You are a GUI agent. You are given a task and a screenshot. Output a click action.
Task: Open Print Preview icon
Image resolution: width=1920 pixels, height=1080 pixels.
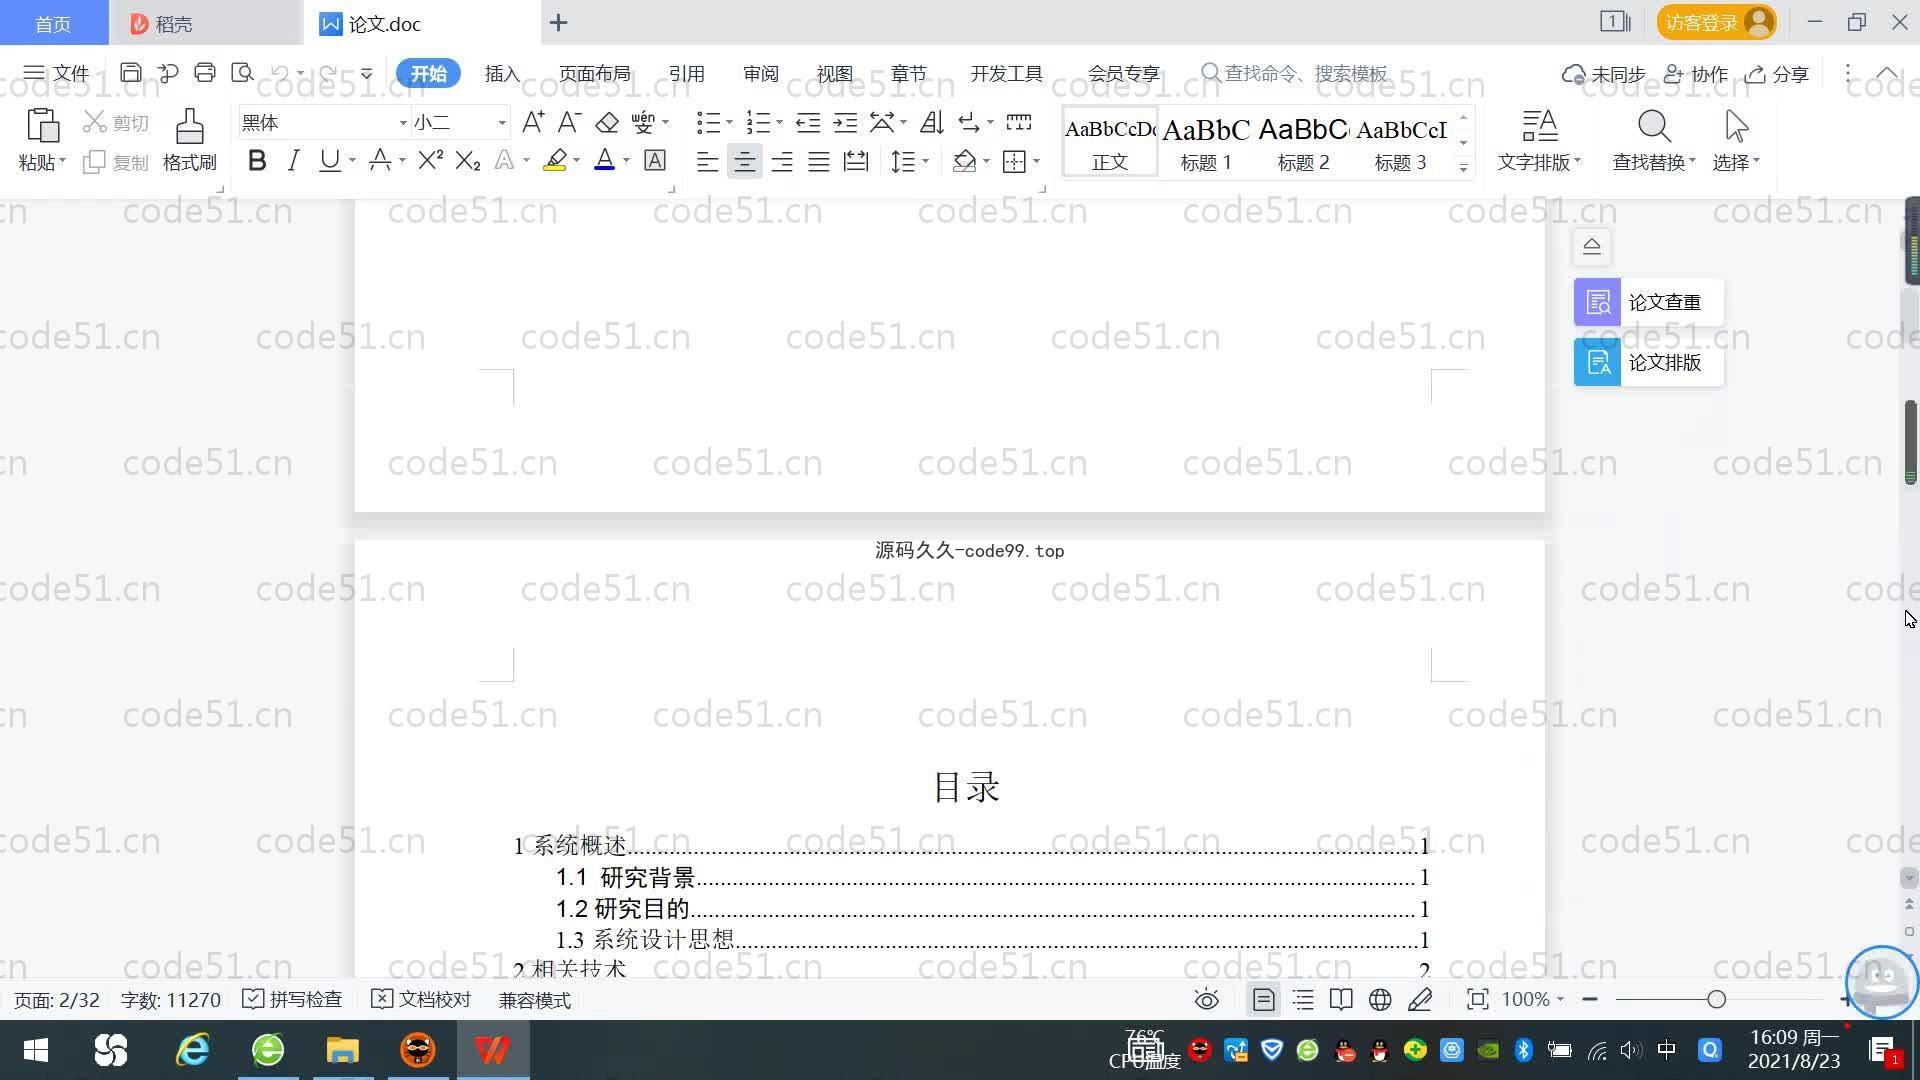tap(242, 73)
